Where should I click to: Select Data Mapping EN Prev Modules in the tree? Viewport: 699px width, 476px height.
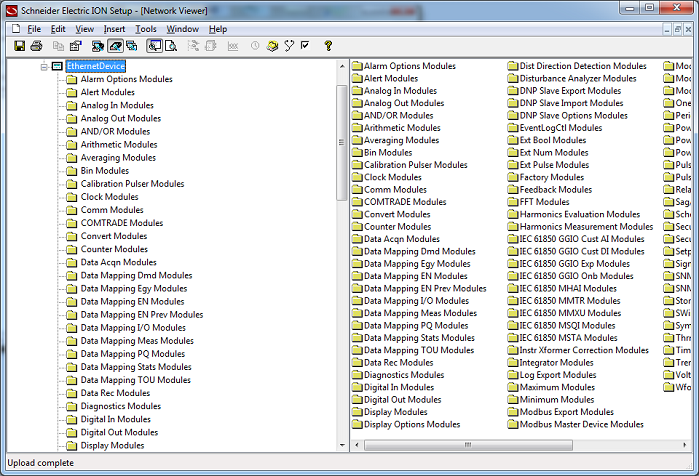[x=142, y=315]
